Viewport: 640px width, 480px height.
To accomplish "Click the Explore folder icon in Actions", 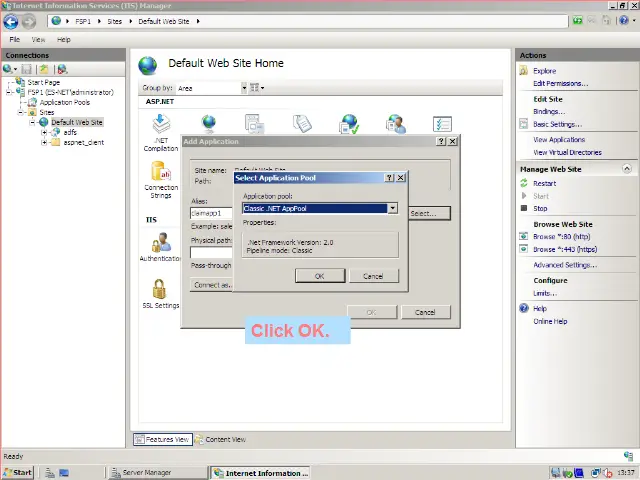I will pos(524,71).
